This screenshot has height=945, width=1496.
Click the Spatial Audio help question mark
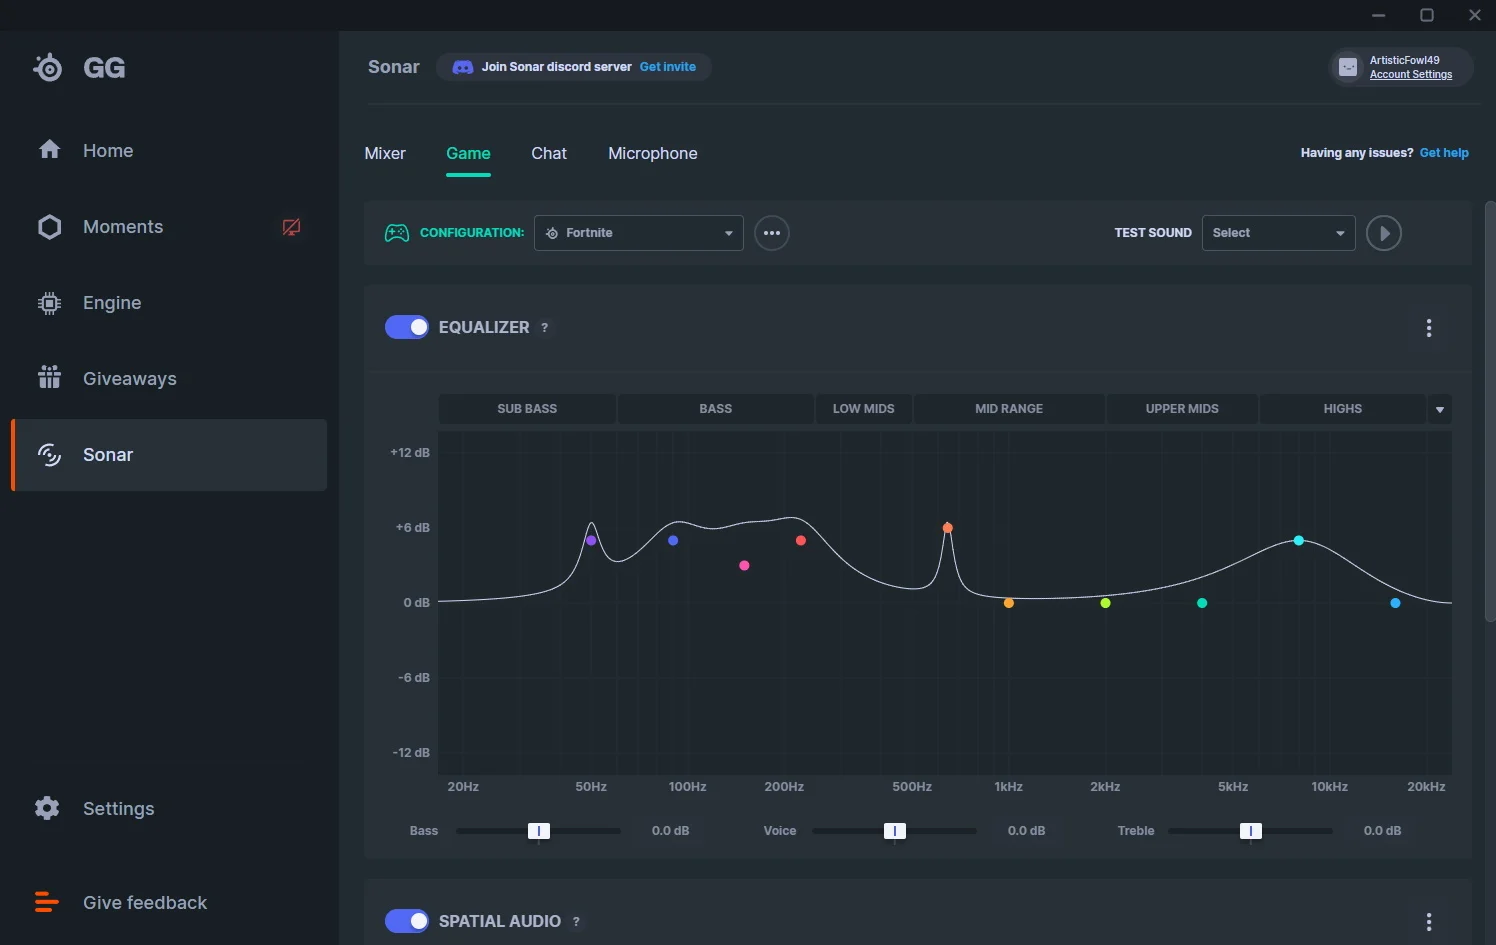576,922
